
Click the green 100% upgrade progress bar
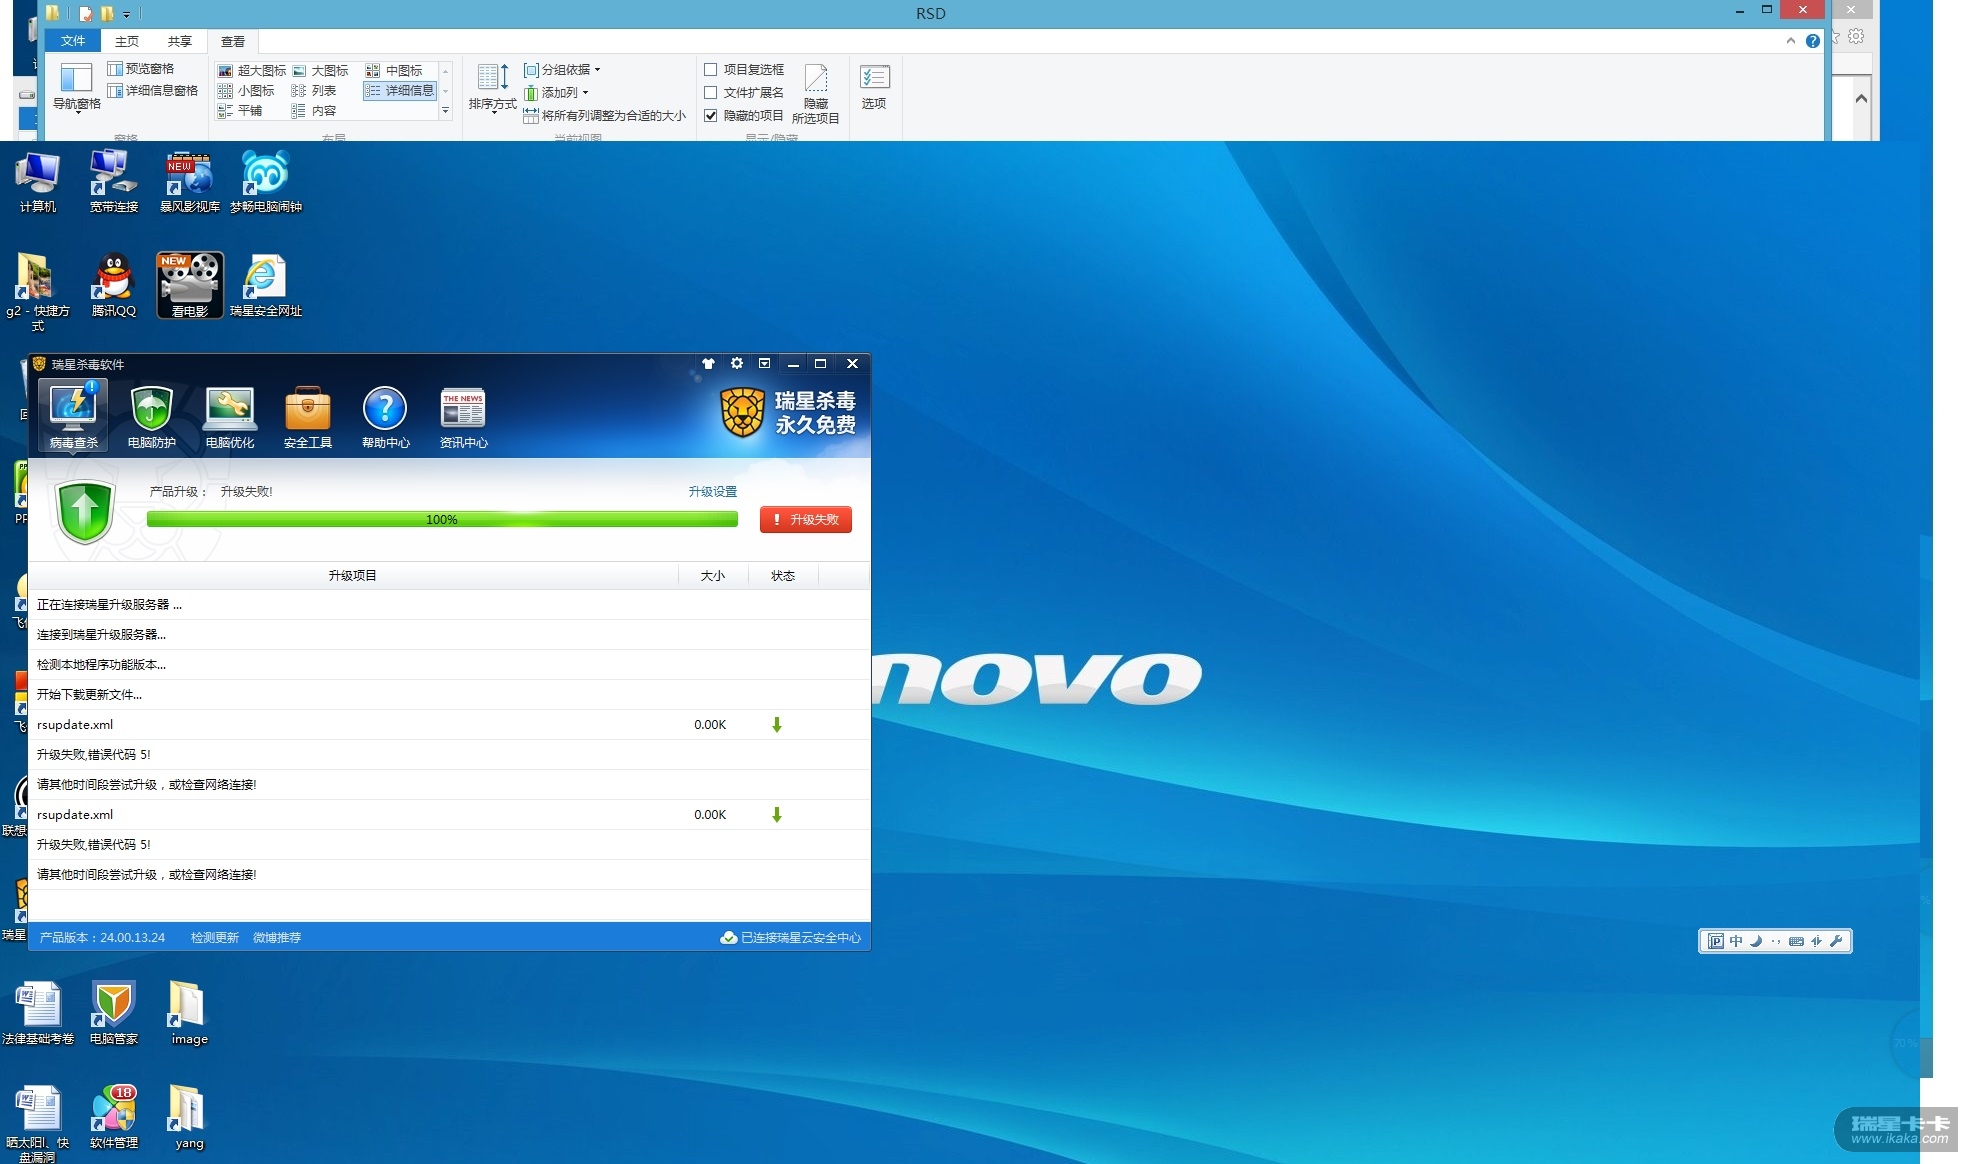pos(442,520)
